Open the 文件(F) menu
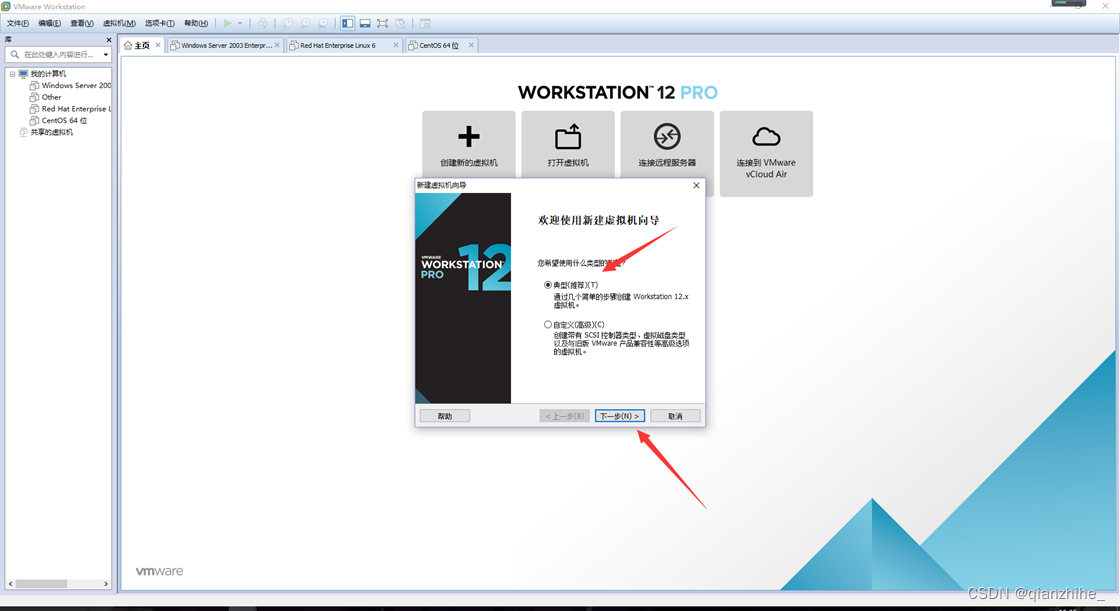Screen dimensions: 1120x611 pyautogui.click(x=18, y=24)
